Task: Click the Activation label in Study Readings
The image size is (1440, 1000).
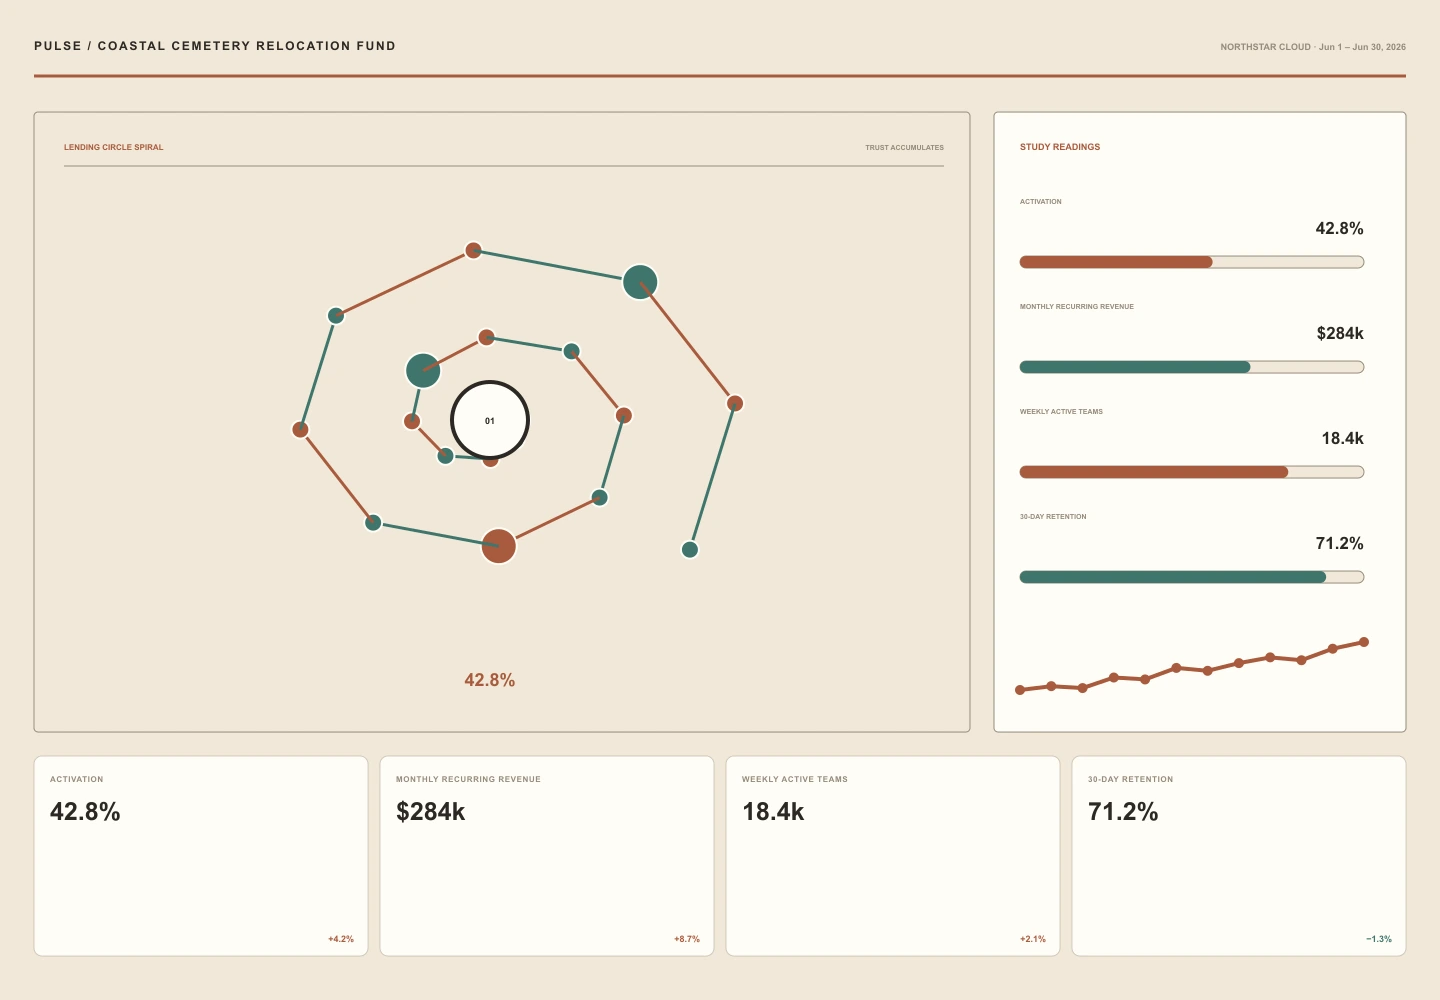Action: (x=1041, y=202)
